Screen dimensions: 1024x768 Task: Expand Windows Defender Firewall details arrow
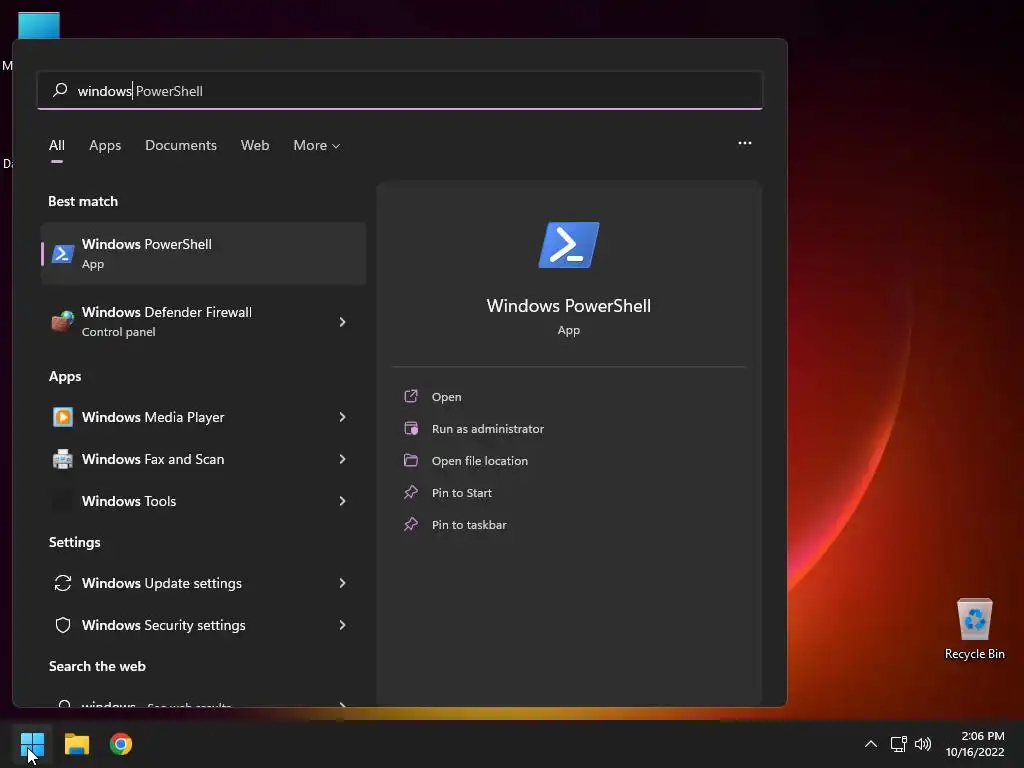[x=342, y=321]
